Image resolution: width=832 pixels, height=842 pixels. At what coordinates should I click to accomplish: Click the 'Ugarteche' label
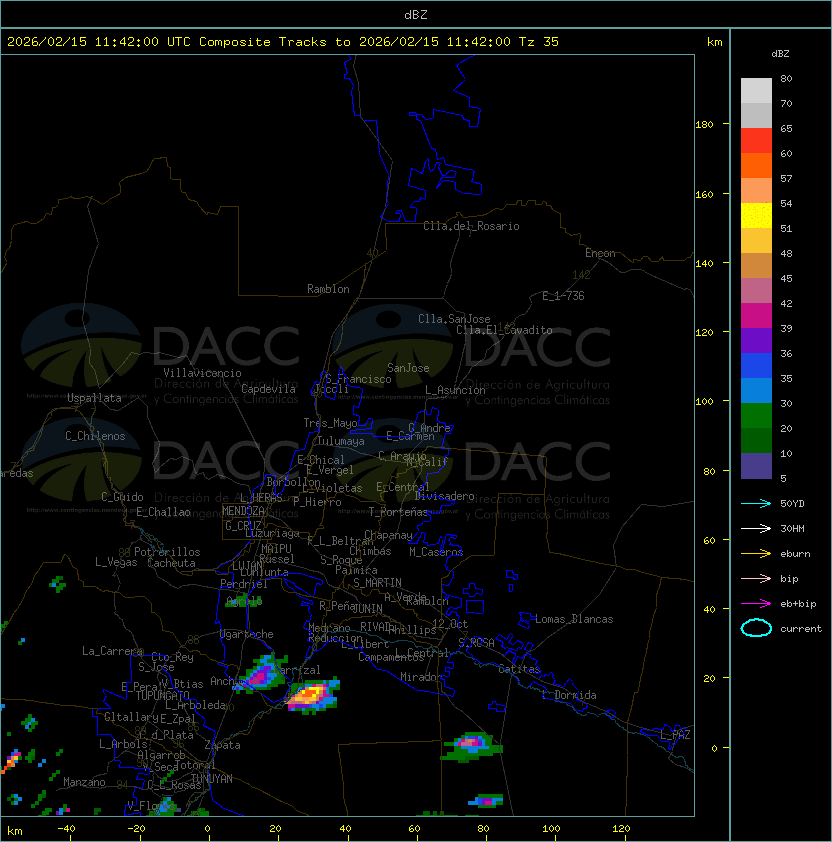(x=247, y=634)
